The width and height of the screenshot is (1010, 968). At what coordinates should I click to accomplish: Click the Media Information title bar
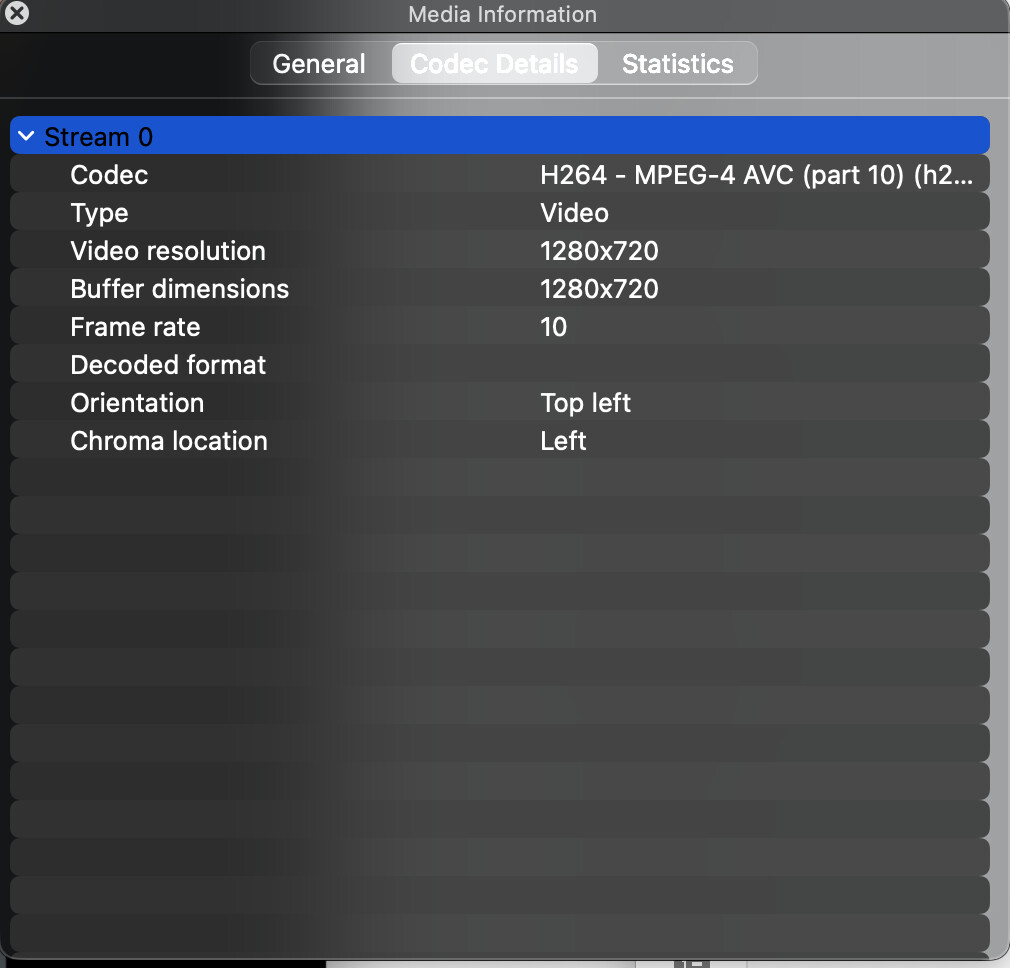pos(502,14)
